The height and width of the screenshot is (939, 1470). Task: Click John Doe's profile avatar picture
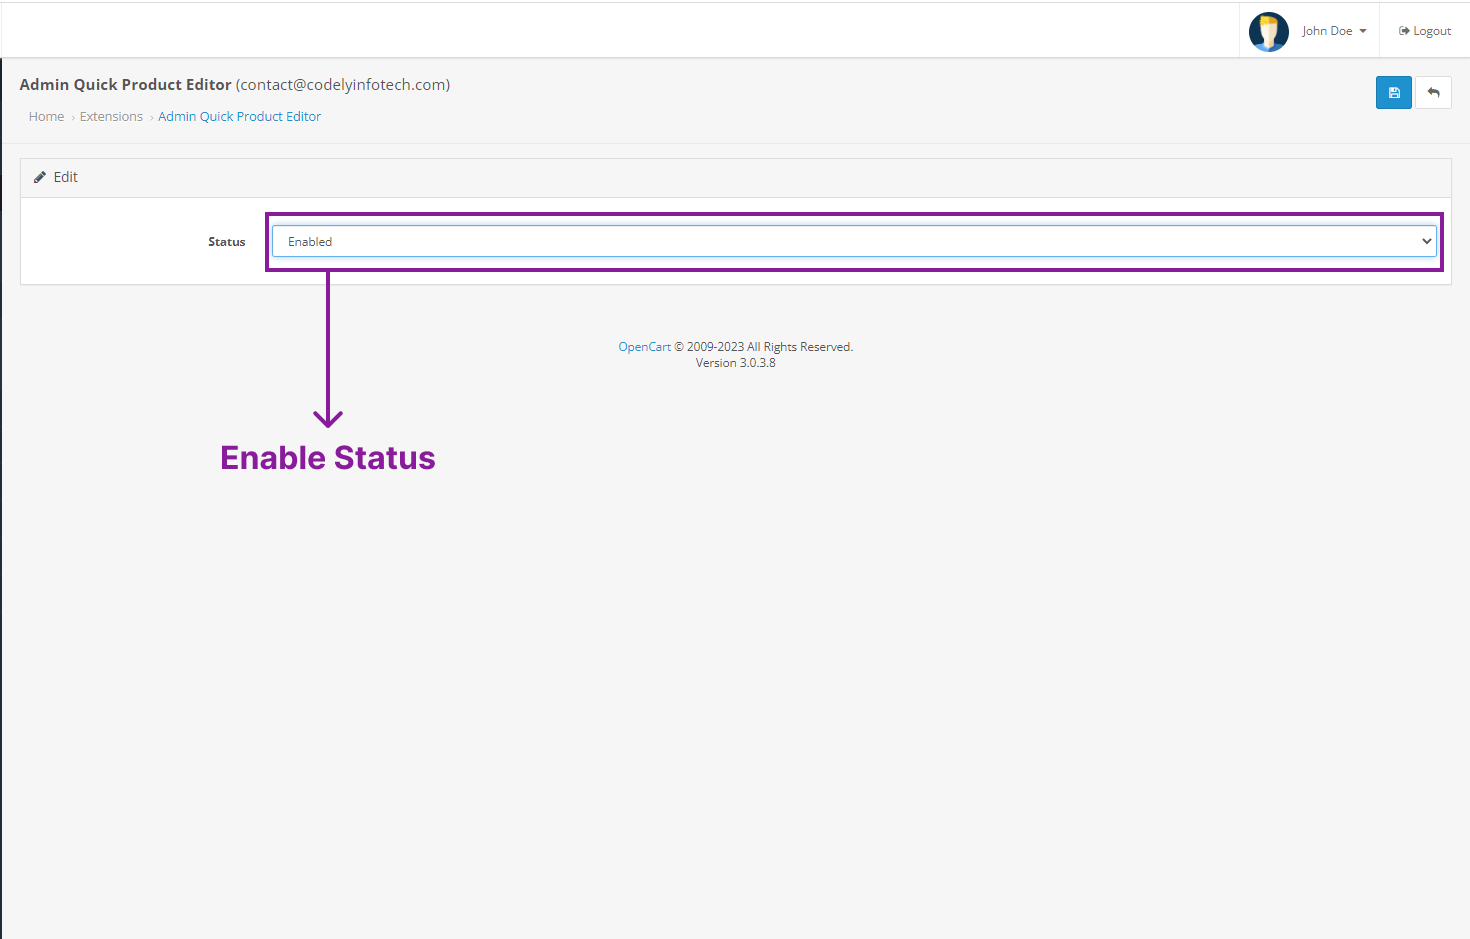[1268, 32]
